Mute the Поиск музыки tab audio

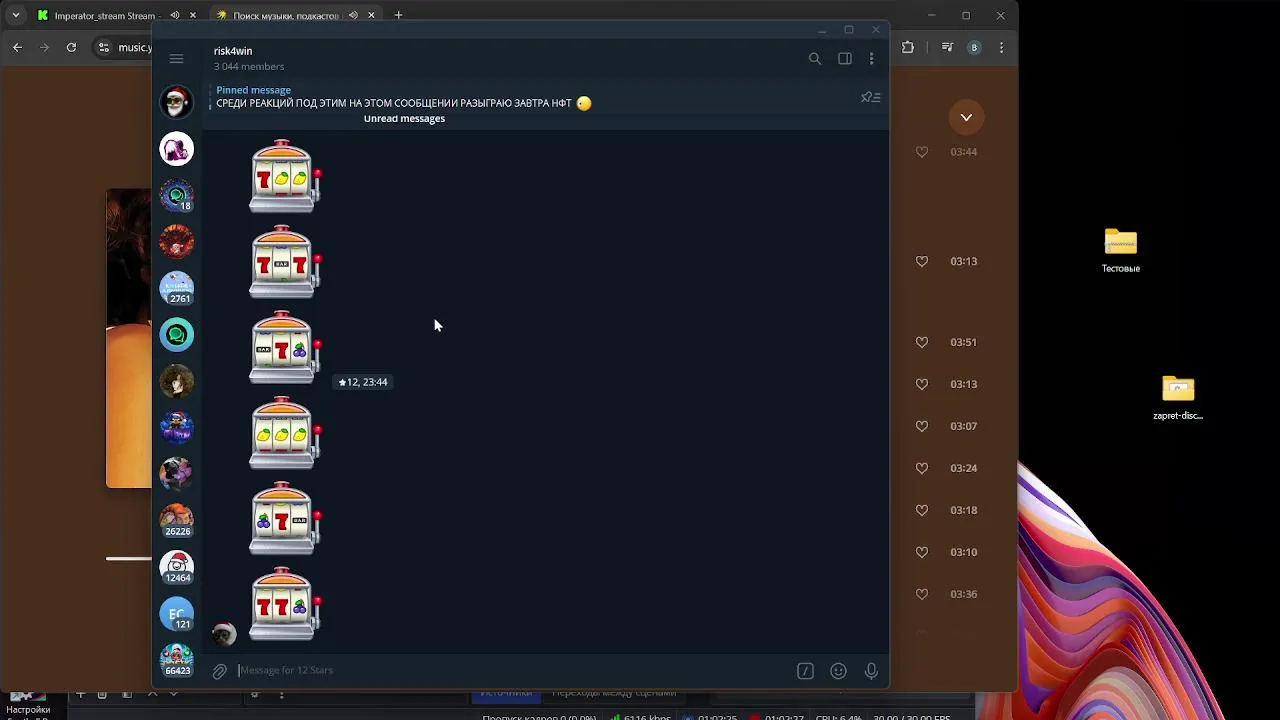coord(353,15)
